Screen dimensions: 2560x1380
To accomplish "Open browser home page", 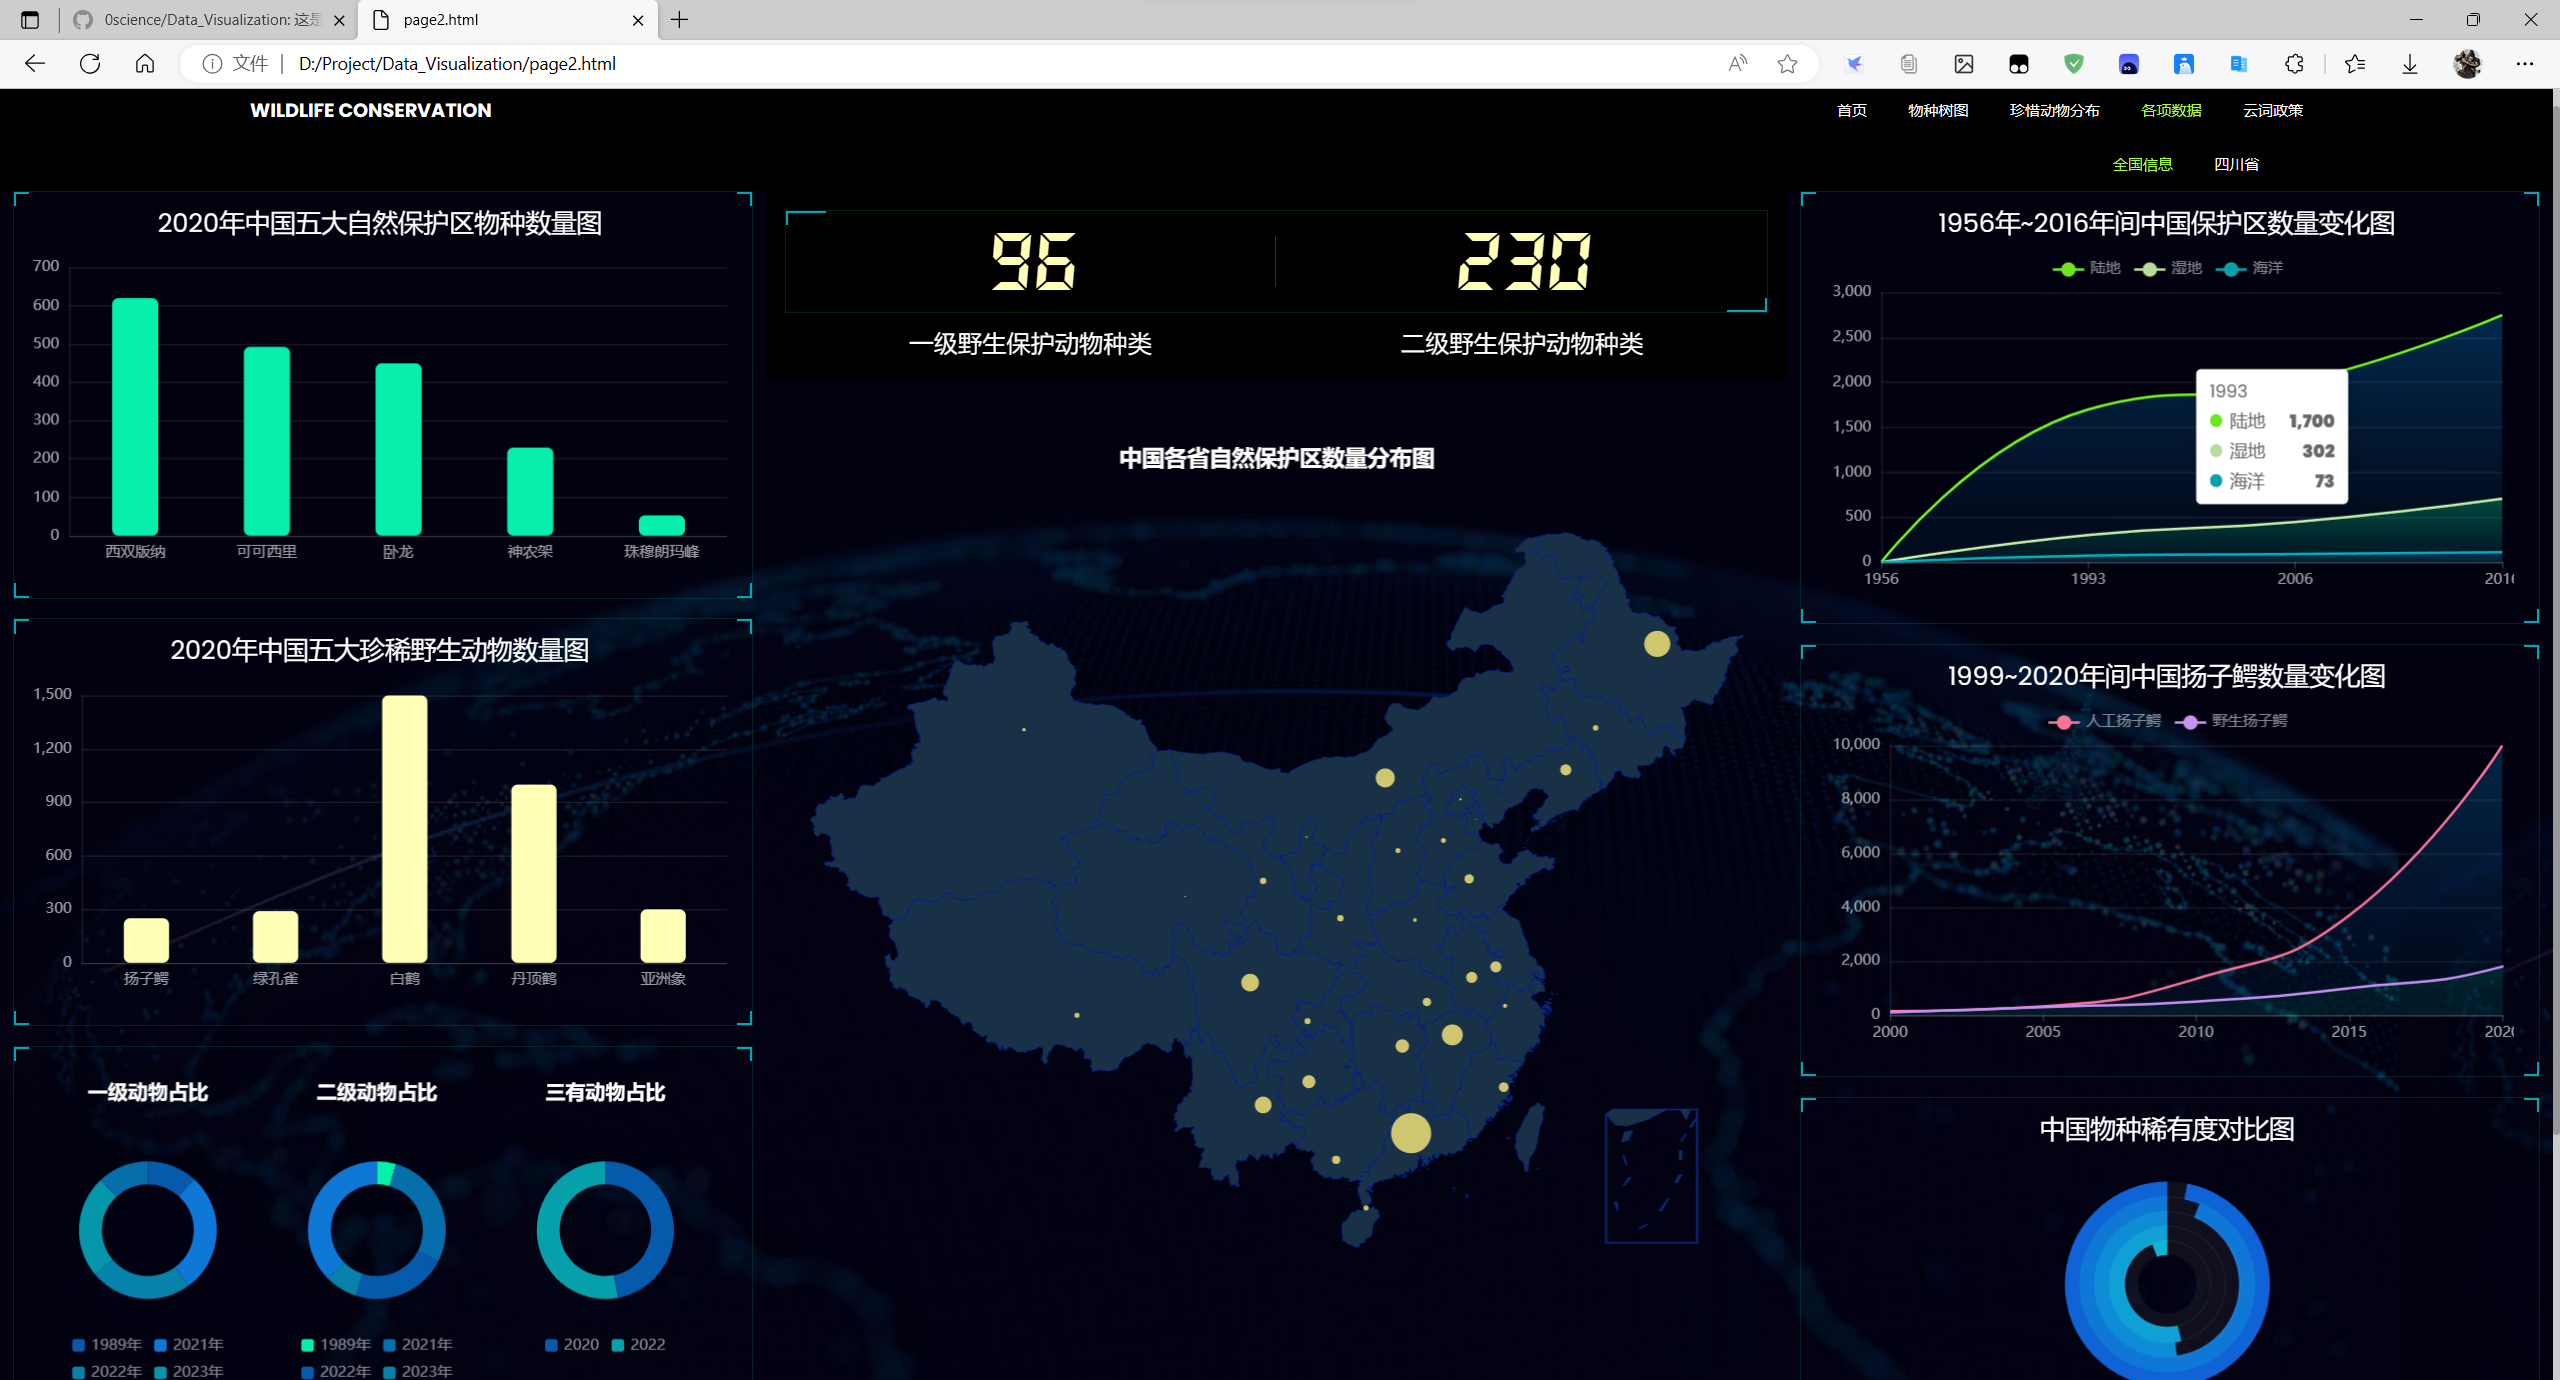I will click(145, 64).
